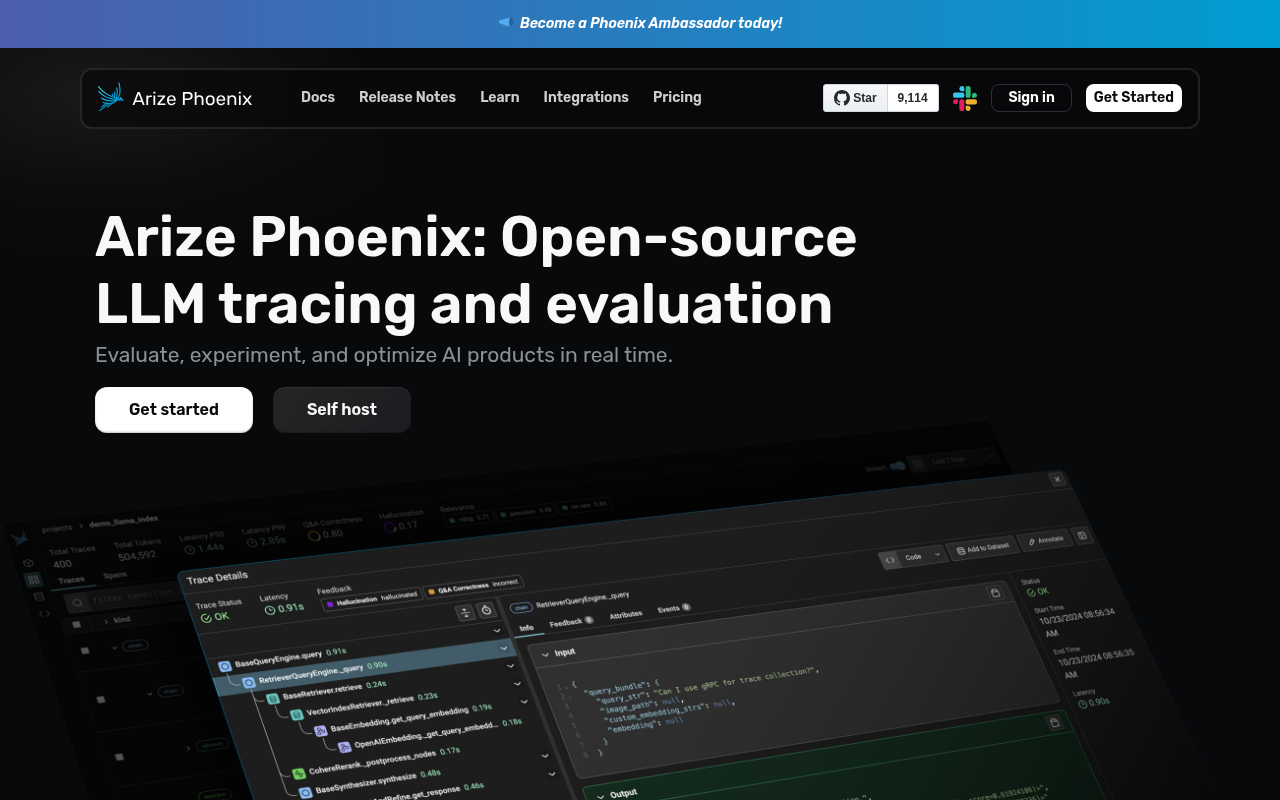Click the CohereRerank span icon
This screenshot has height=800, width=1280.
(x=299, y=774)
